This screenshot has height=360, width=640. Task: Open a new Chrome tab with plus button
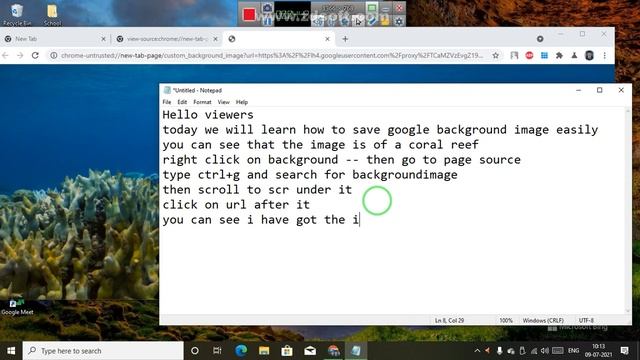[345, 39]
